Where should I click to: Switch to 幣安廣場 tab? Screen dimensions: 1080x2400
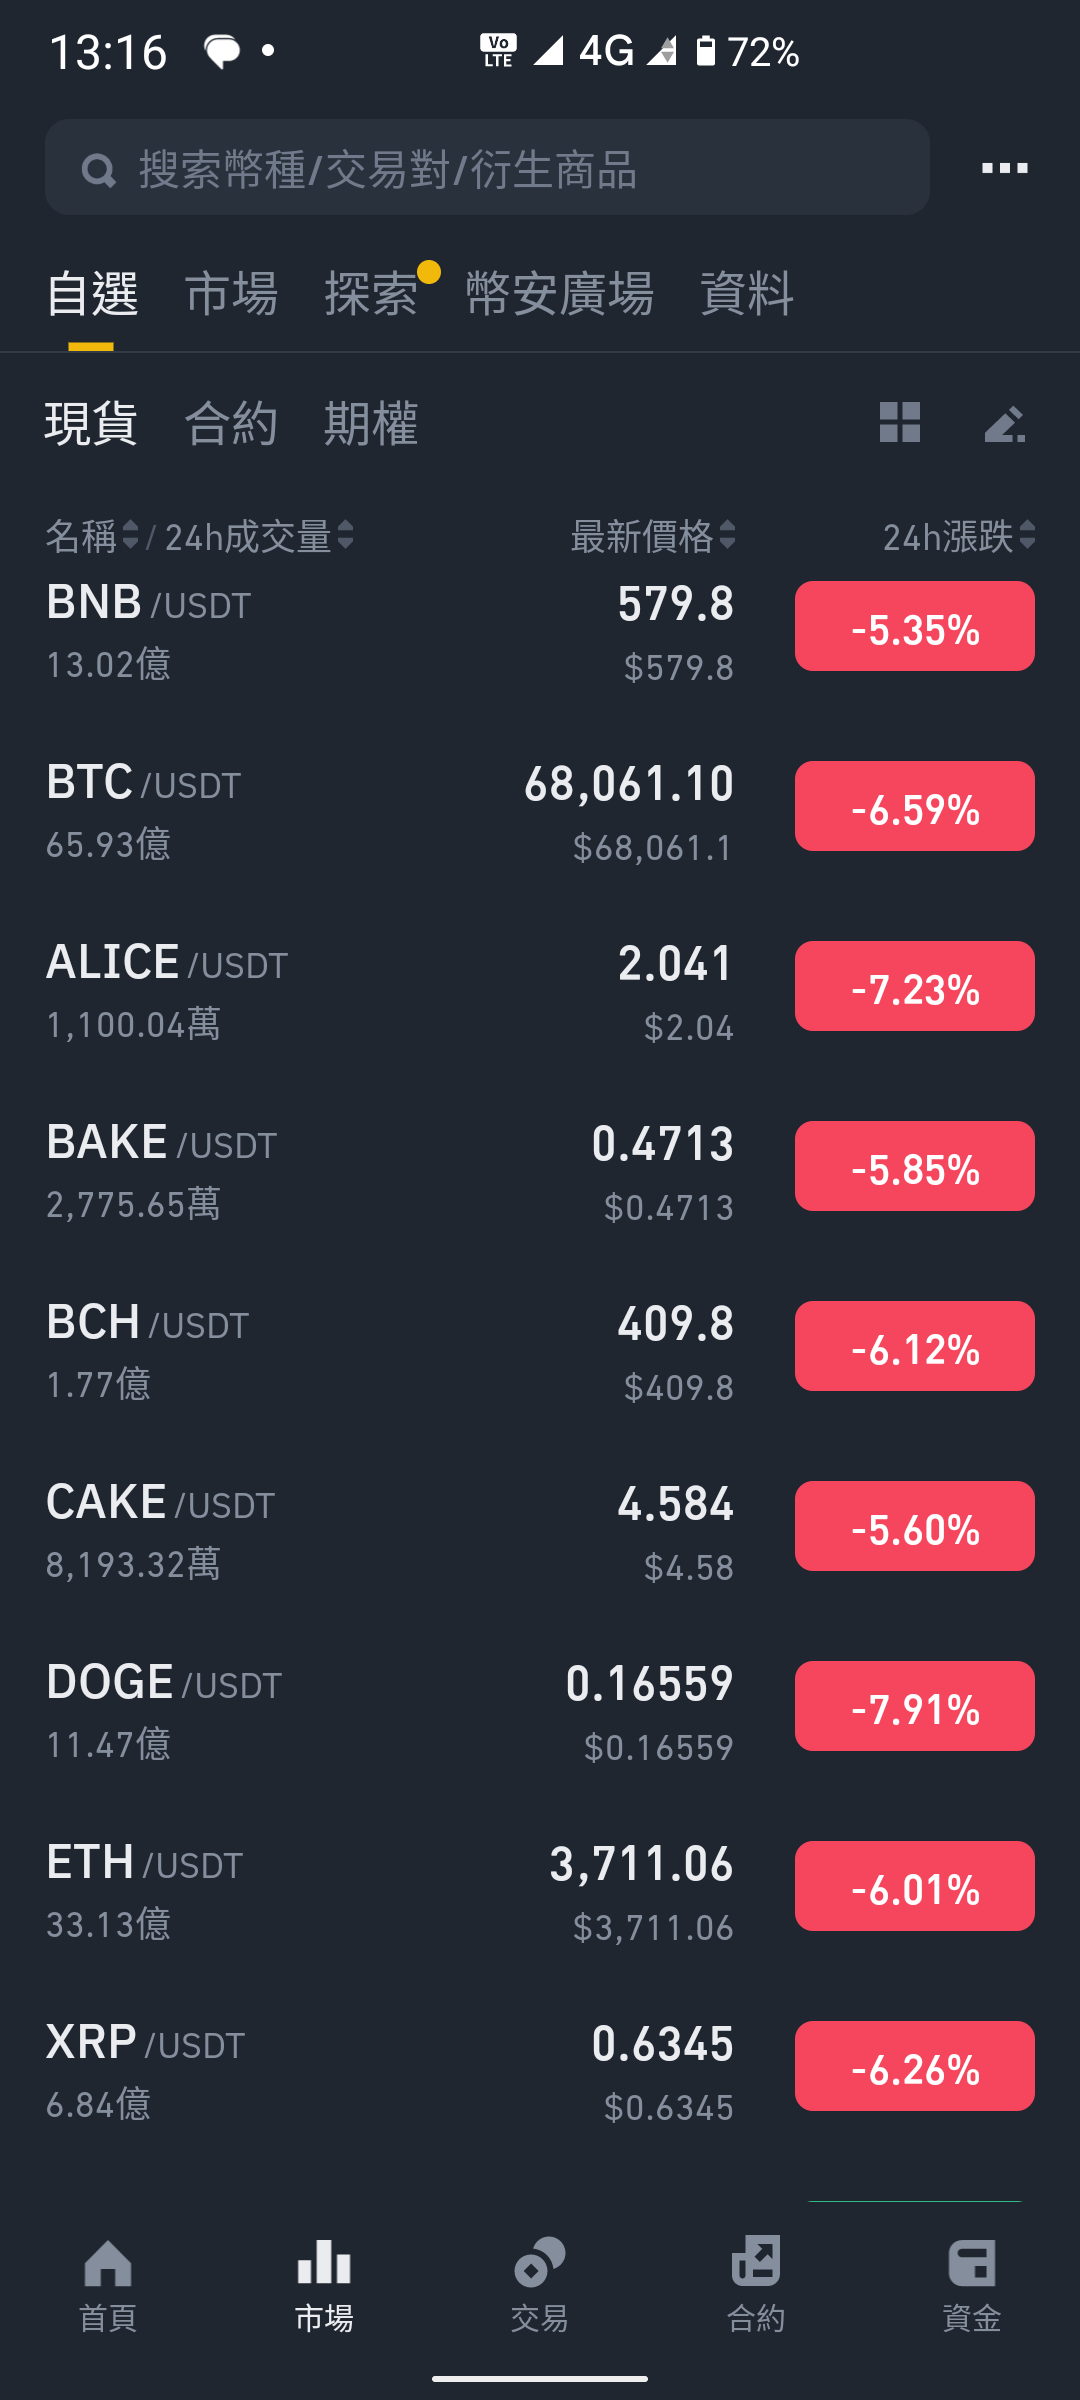tap(560, 294)
